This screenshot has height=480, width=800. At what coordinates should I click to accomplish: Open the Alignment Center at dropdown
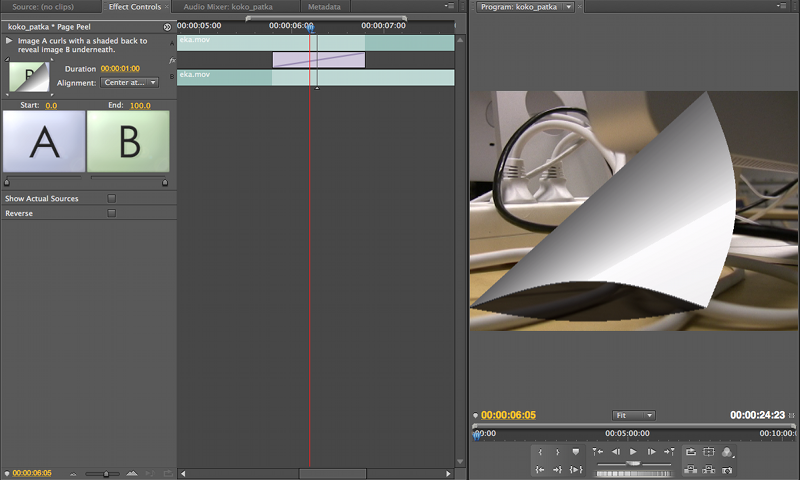pos(130,82)
